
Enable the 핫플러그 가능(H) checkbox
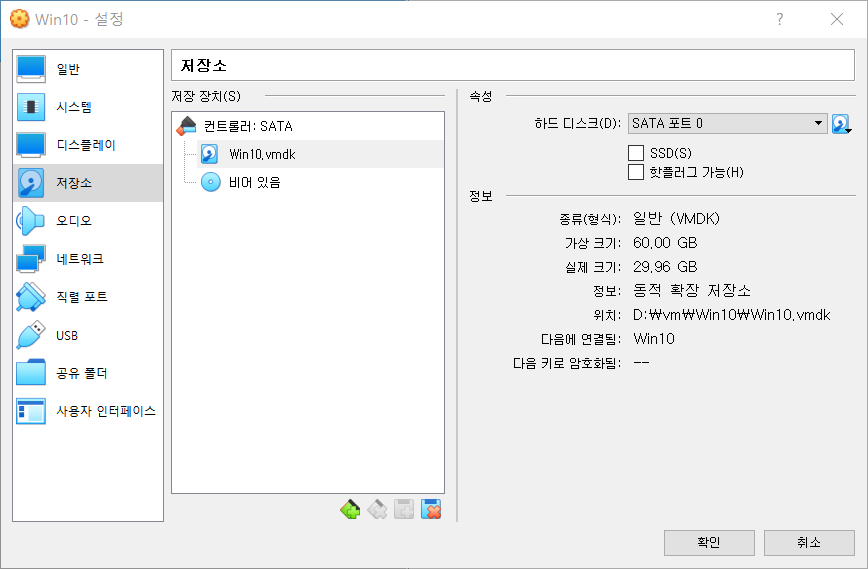tap(636, 172)
